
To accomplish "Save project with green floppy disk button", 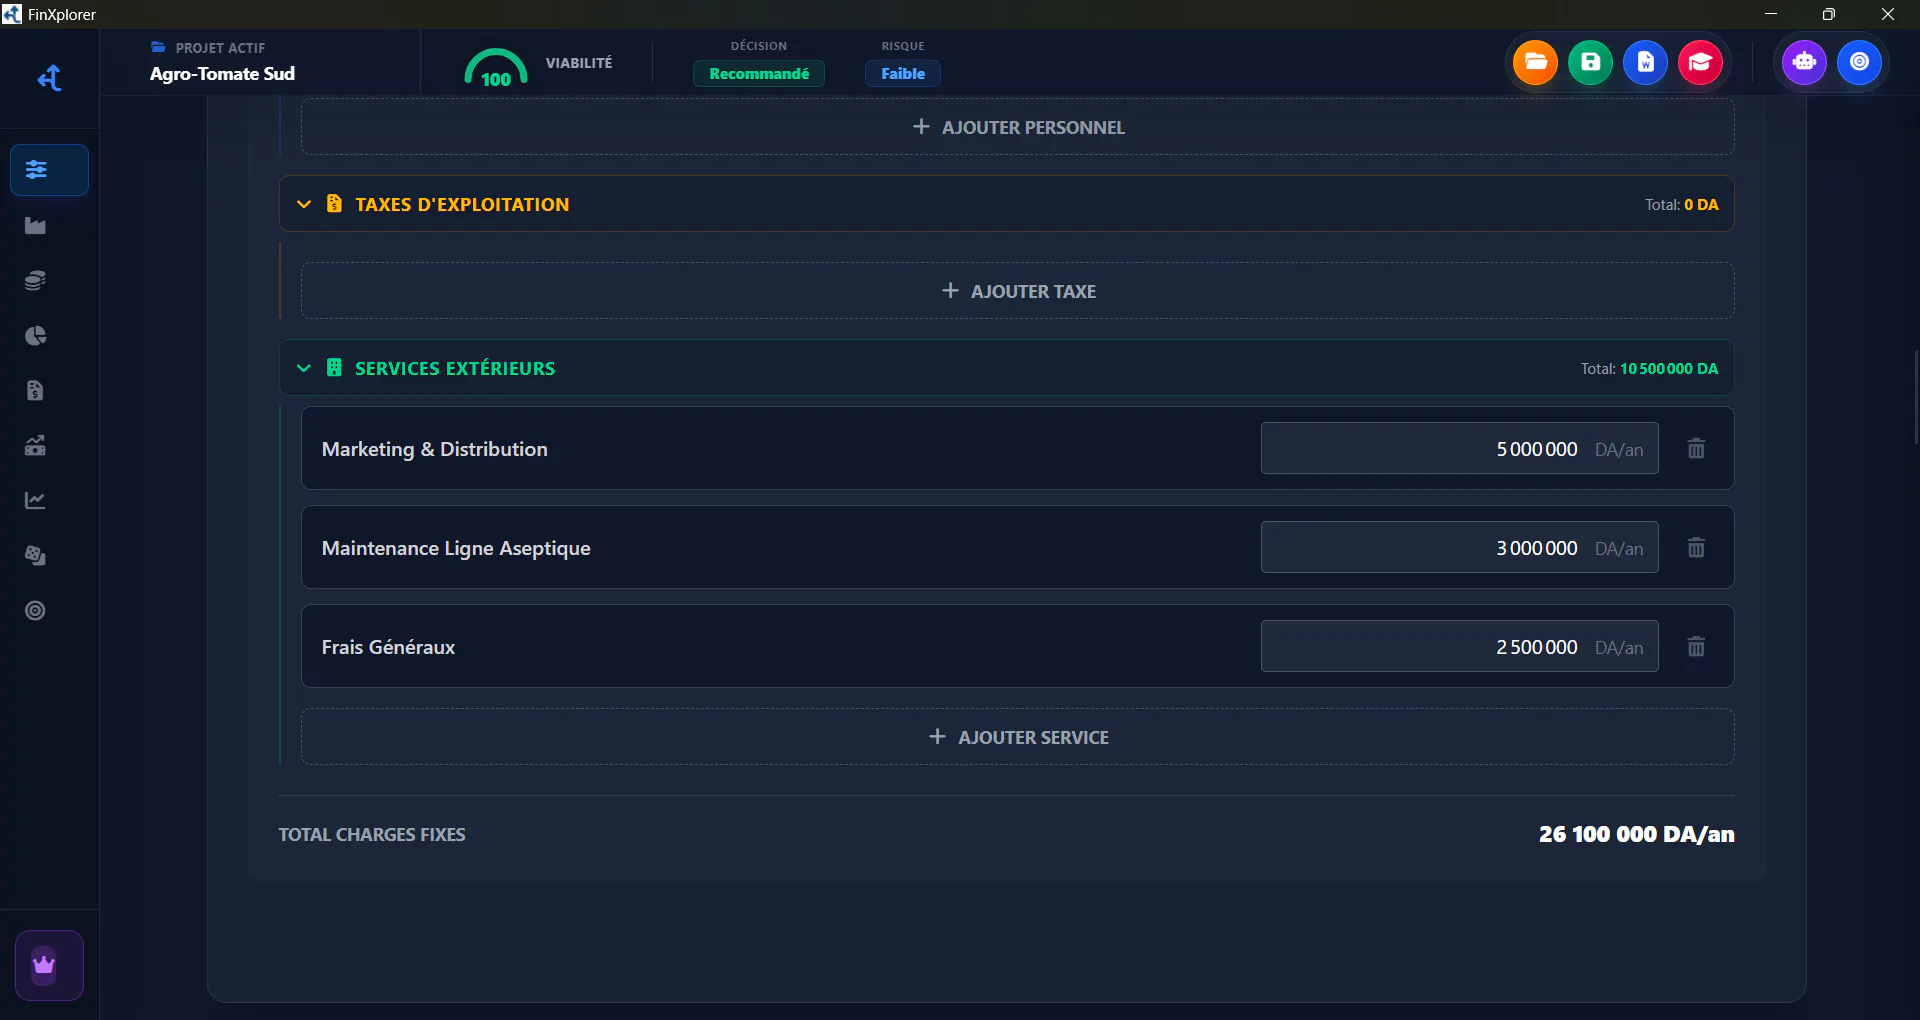I will click(x=1590, y=62).
